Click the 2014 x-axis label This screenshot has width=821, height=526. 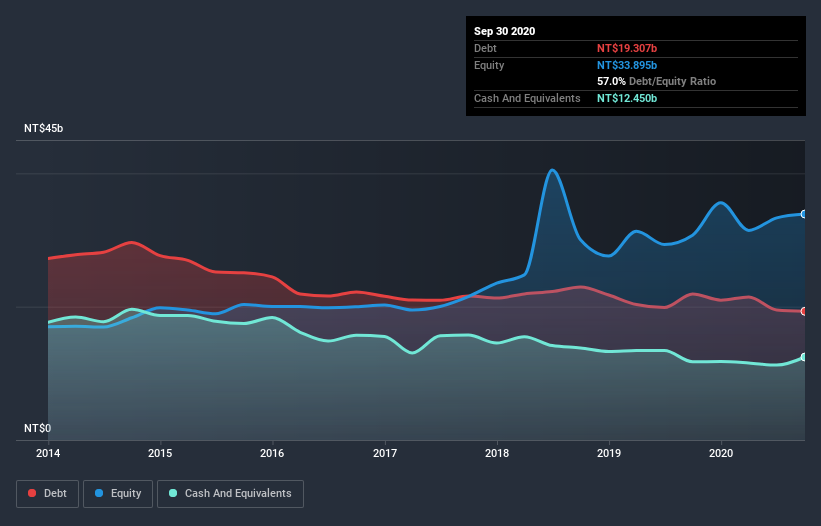48,453
